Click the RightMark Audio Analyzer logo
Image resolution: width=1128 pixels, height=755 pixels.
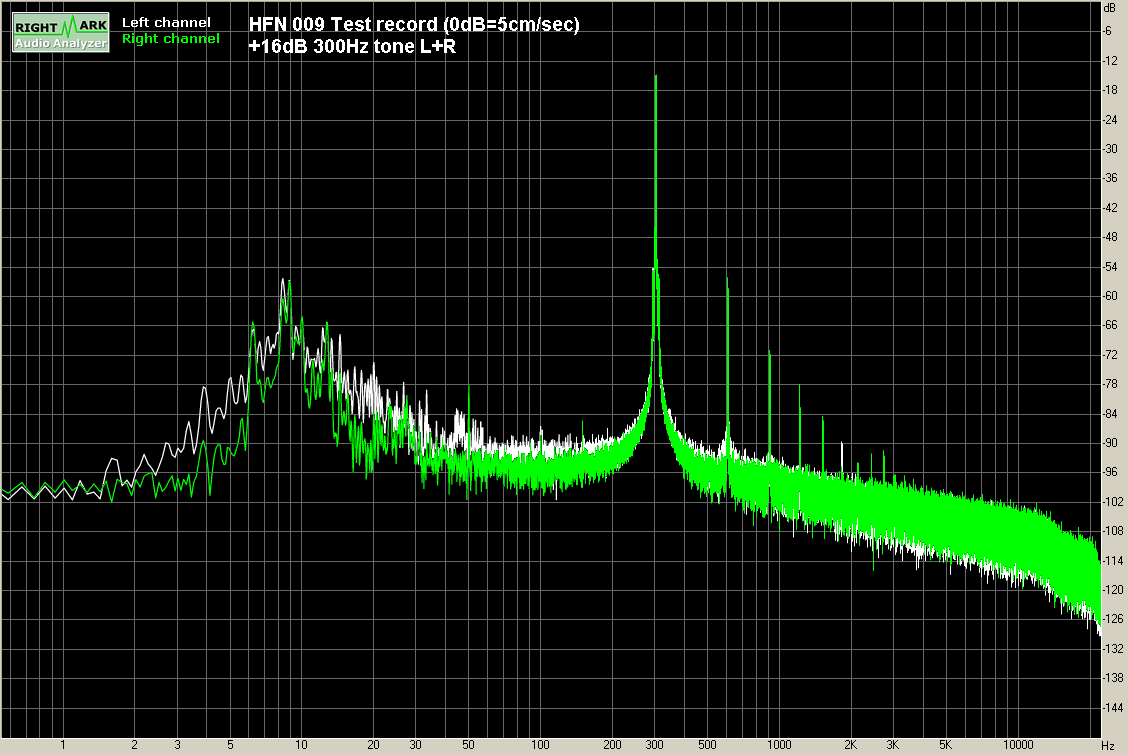(61, 32)
